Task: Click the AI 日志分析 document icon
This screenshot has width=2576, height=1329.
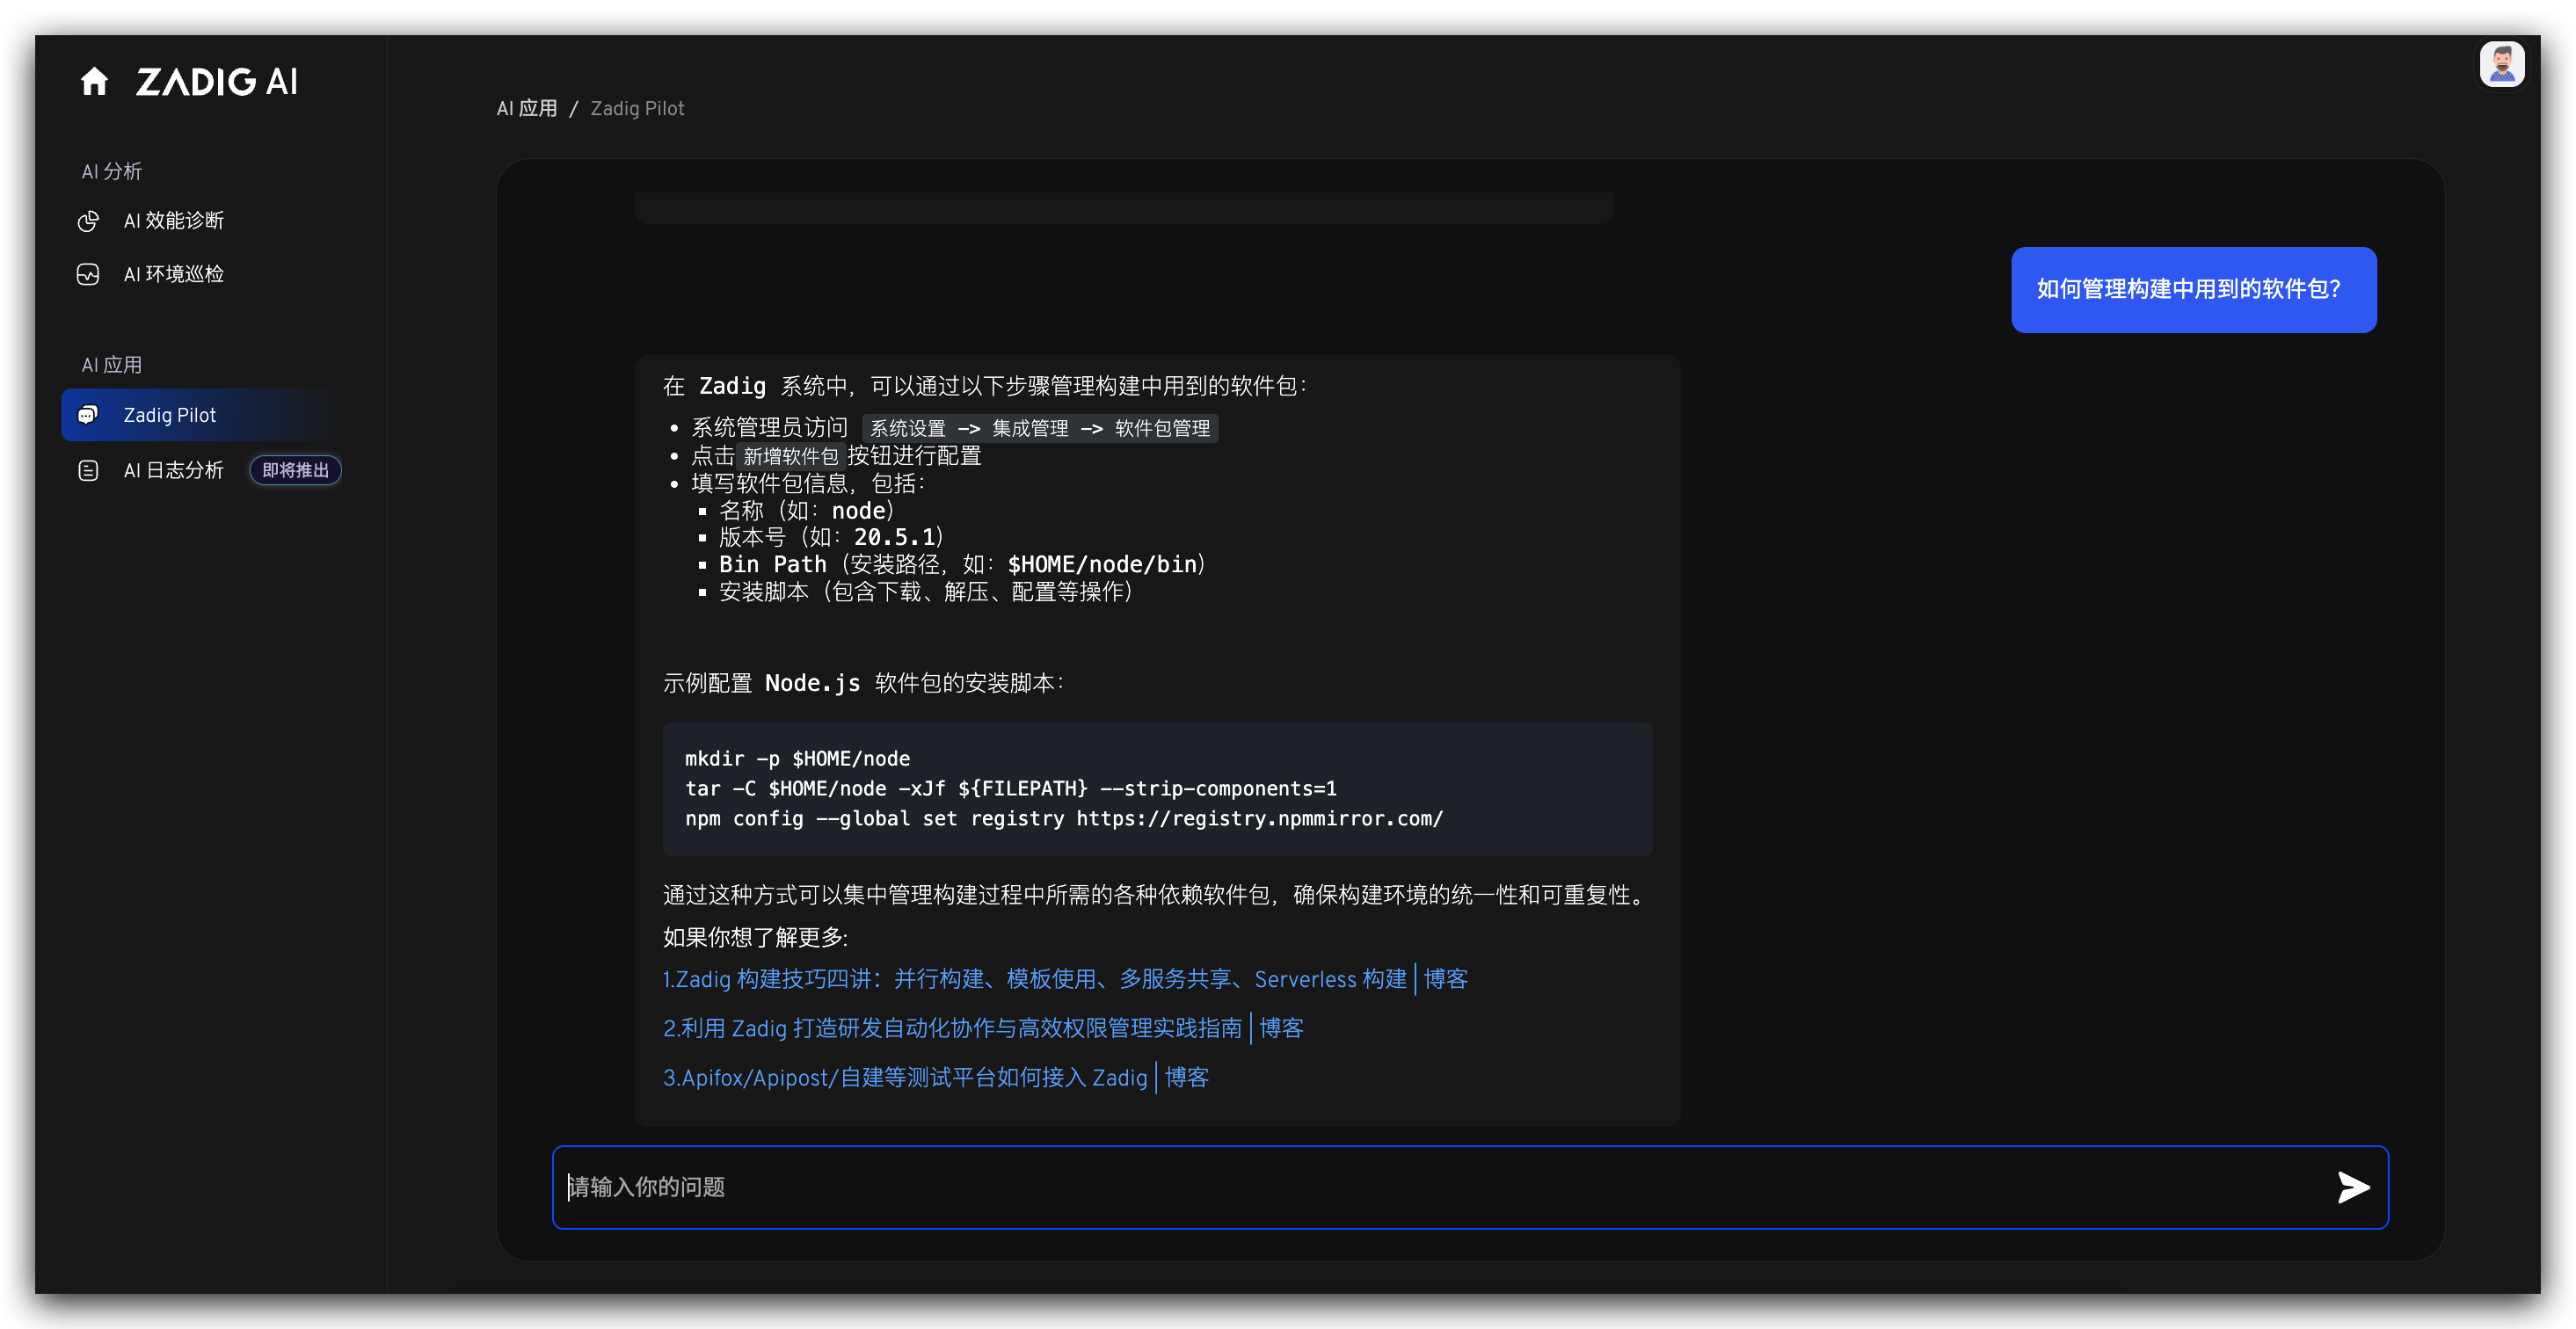Action: pyautogui.click(x=88, y=470)
